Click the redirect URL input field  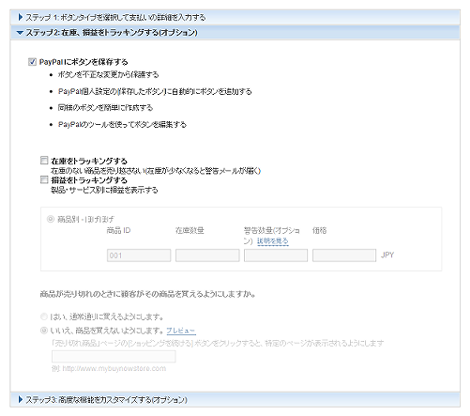click(x=114, y=356)
